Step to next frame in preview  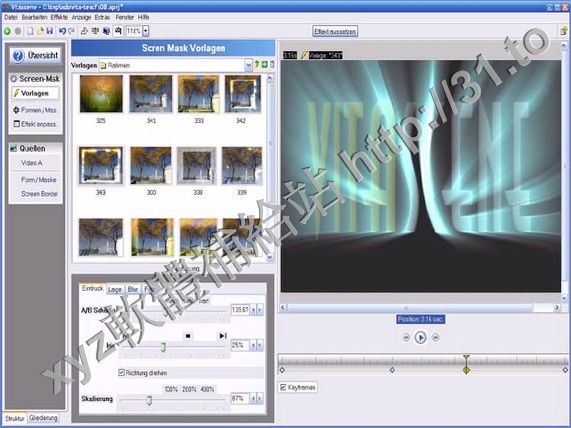click(435, 338)
